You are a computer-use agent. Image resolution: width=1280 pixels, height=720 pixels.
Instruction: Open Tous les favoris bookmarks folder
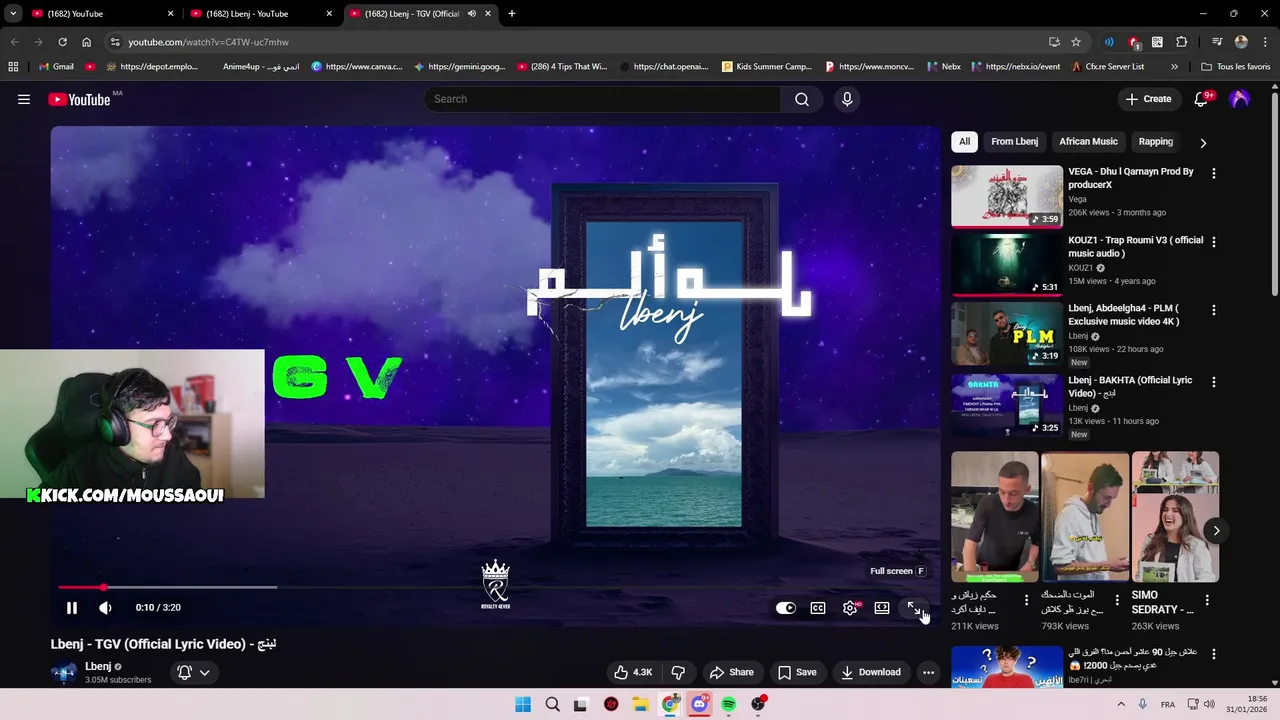coord(1236,67)
